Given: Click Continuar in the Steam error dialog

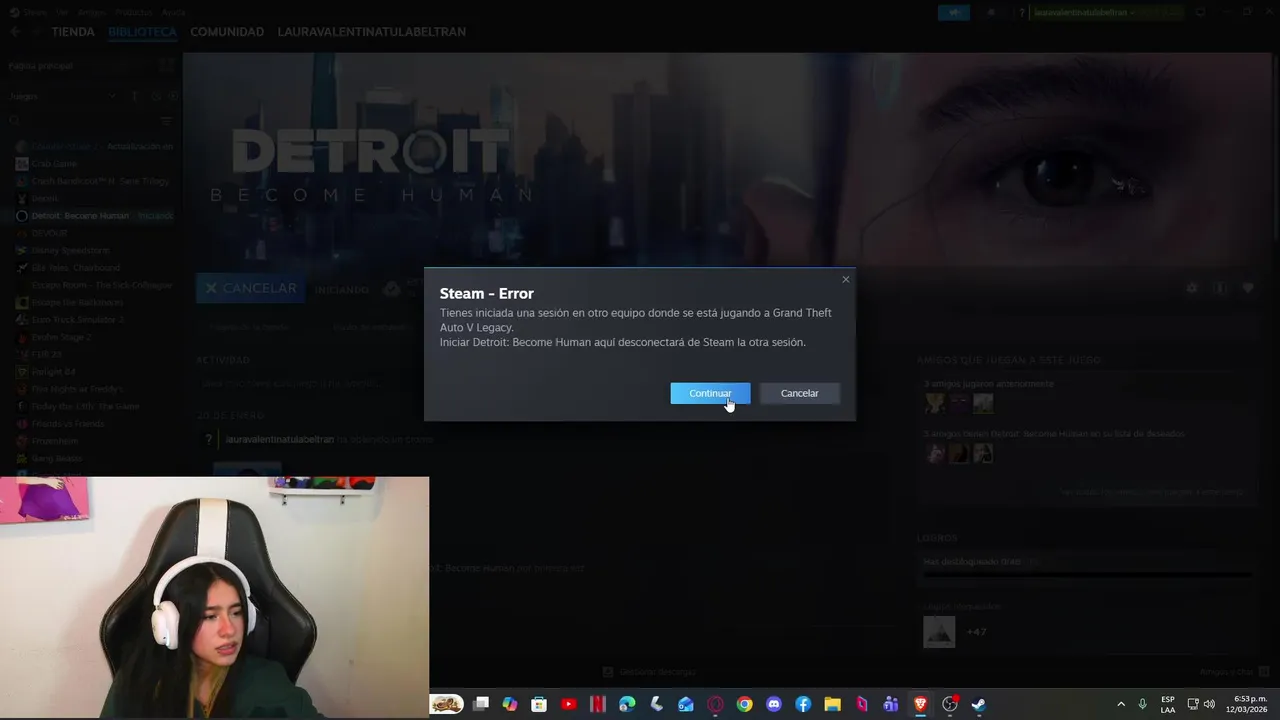Looking at the screenshot, I should pos(710,393).
